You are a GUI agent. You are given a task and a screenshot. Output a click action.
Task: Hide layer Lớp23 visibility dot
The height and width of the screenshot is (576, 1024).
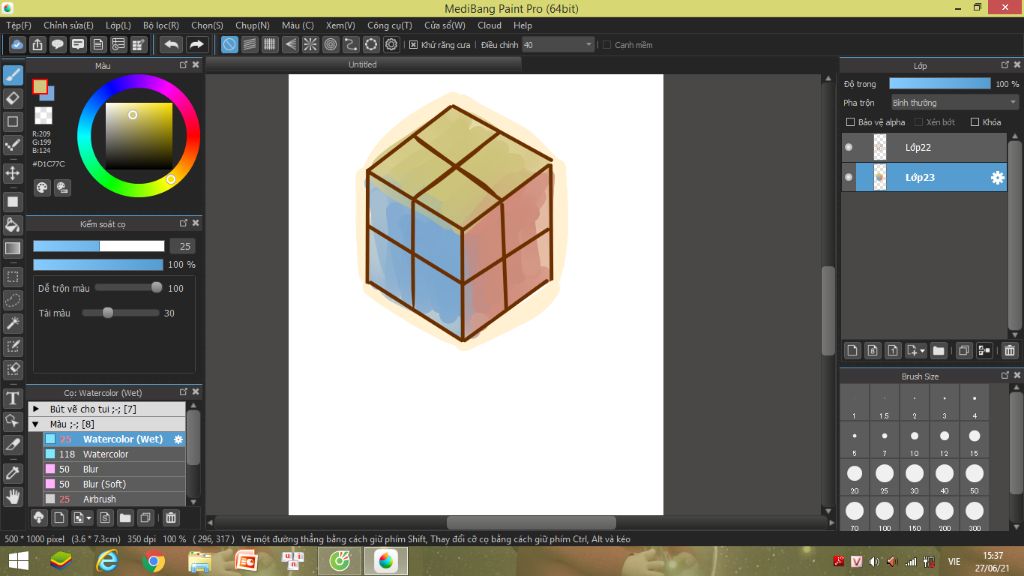pos(848,177)
